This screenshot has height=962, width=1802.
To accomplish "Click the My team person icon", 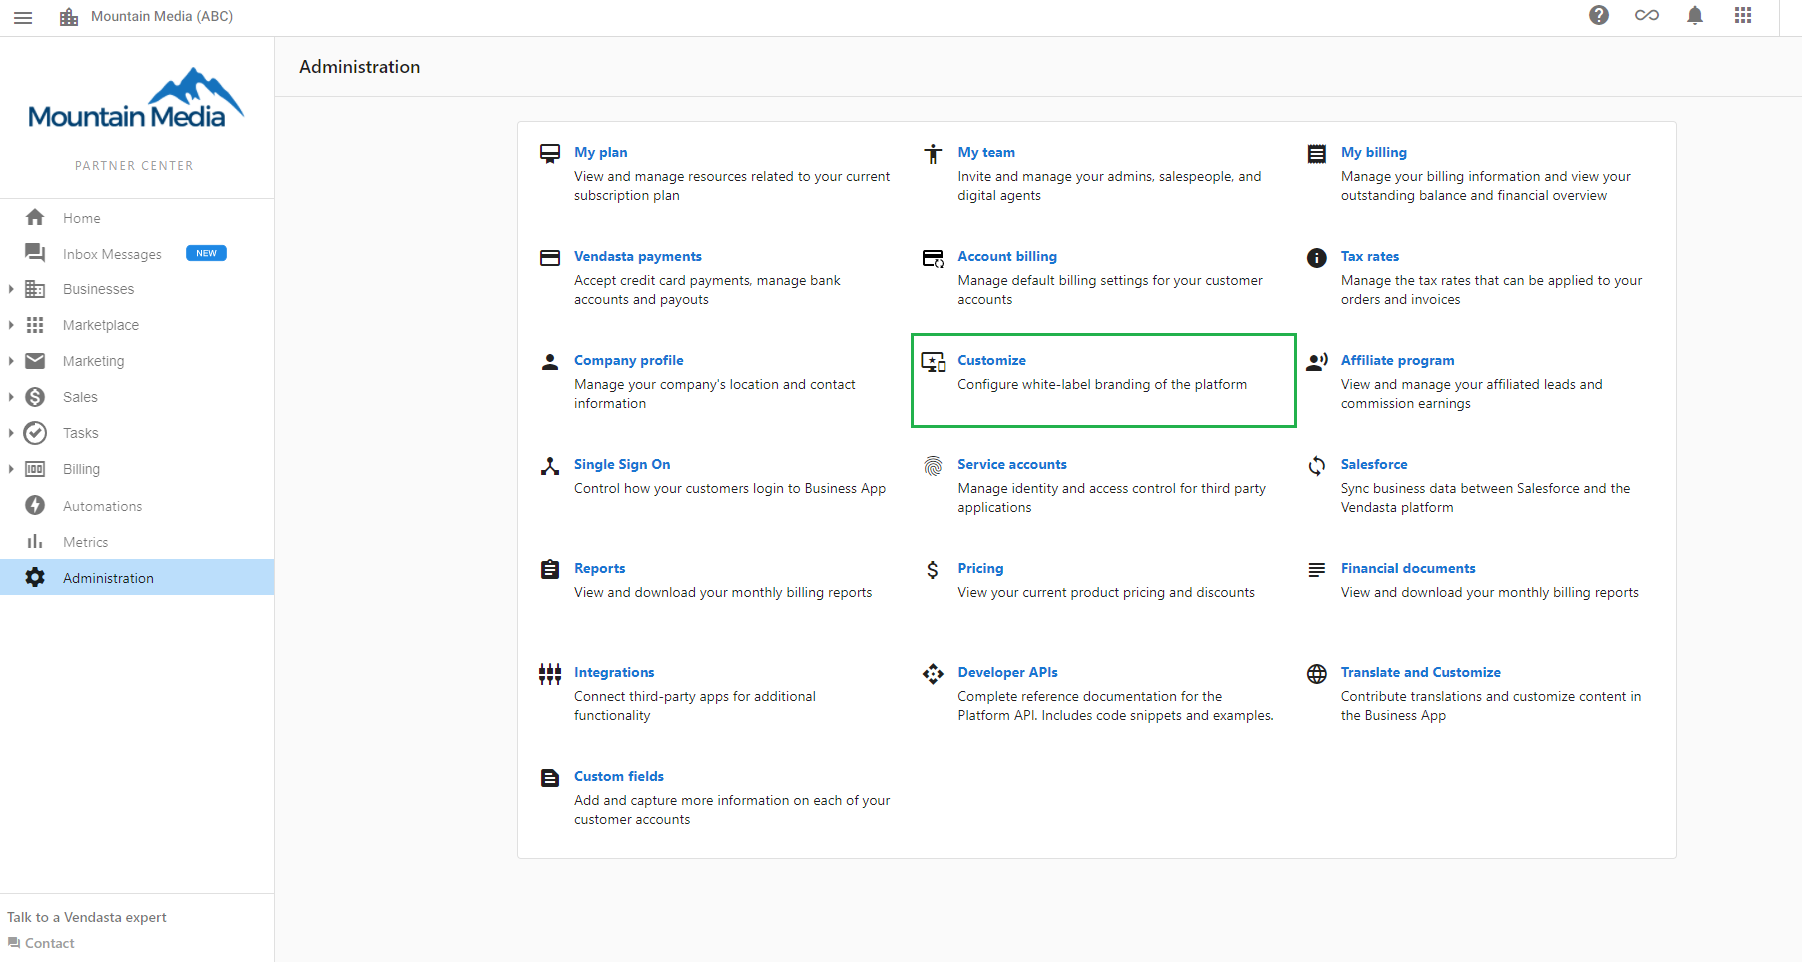I will tap(933, 153).
